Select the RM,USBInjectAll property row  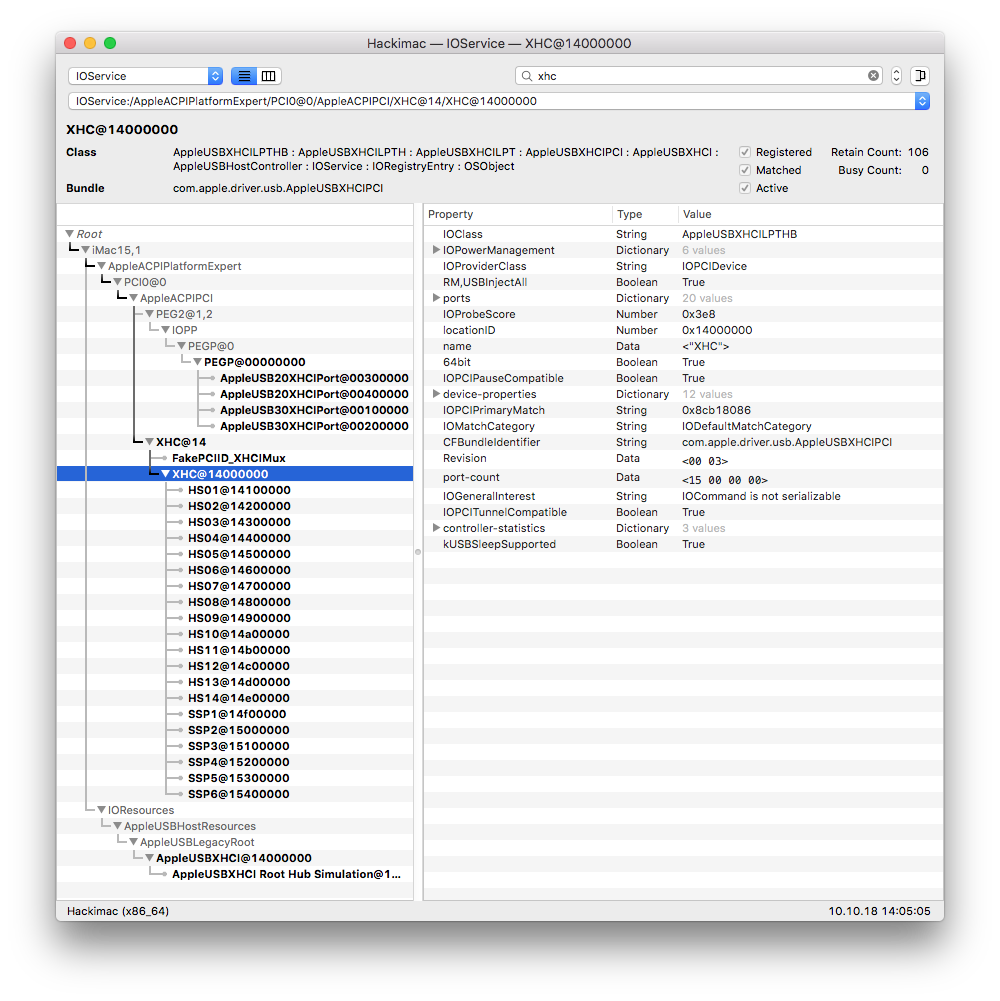(683, 282)
